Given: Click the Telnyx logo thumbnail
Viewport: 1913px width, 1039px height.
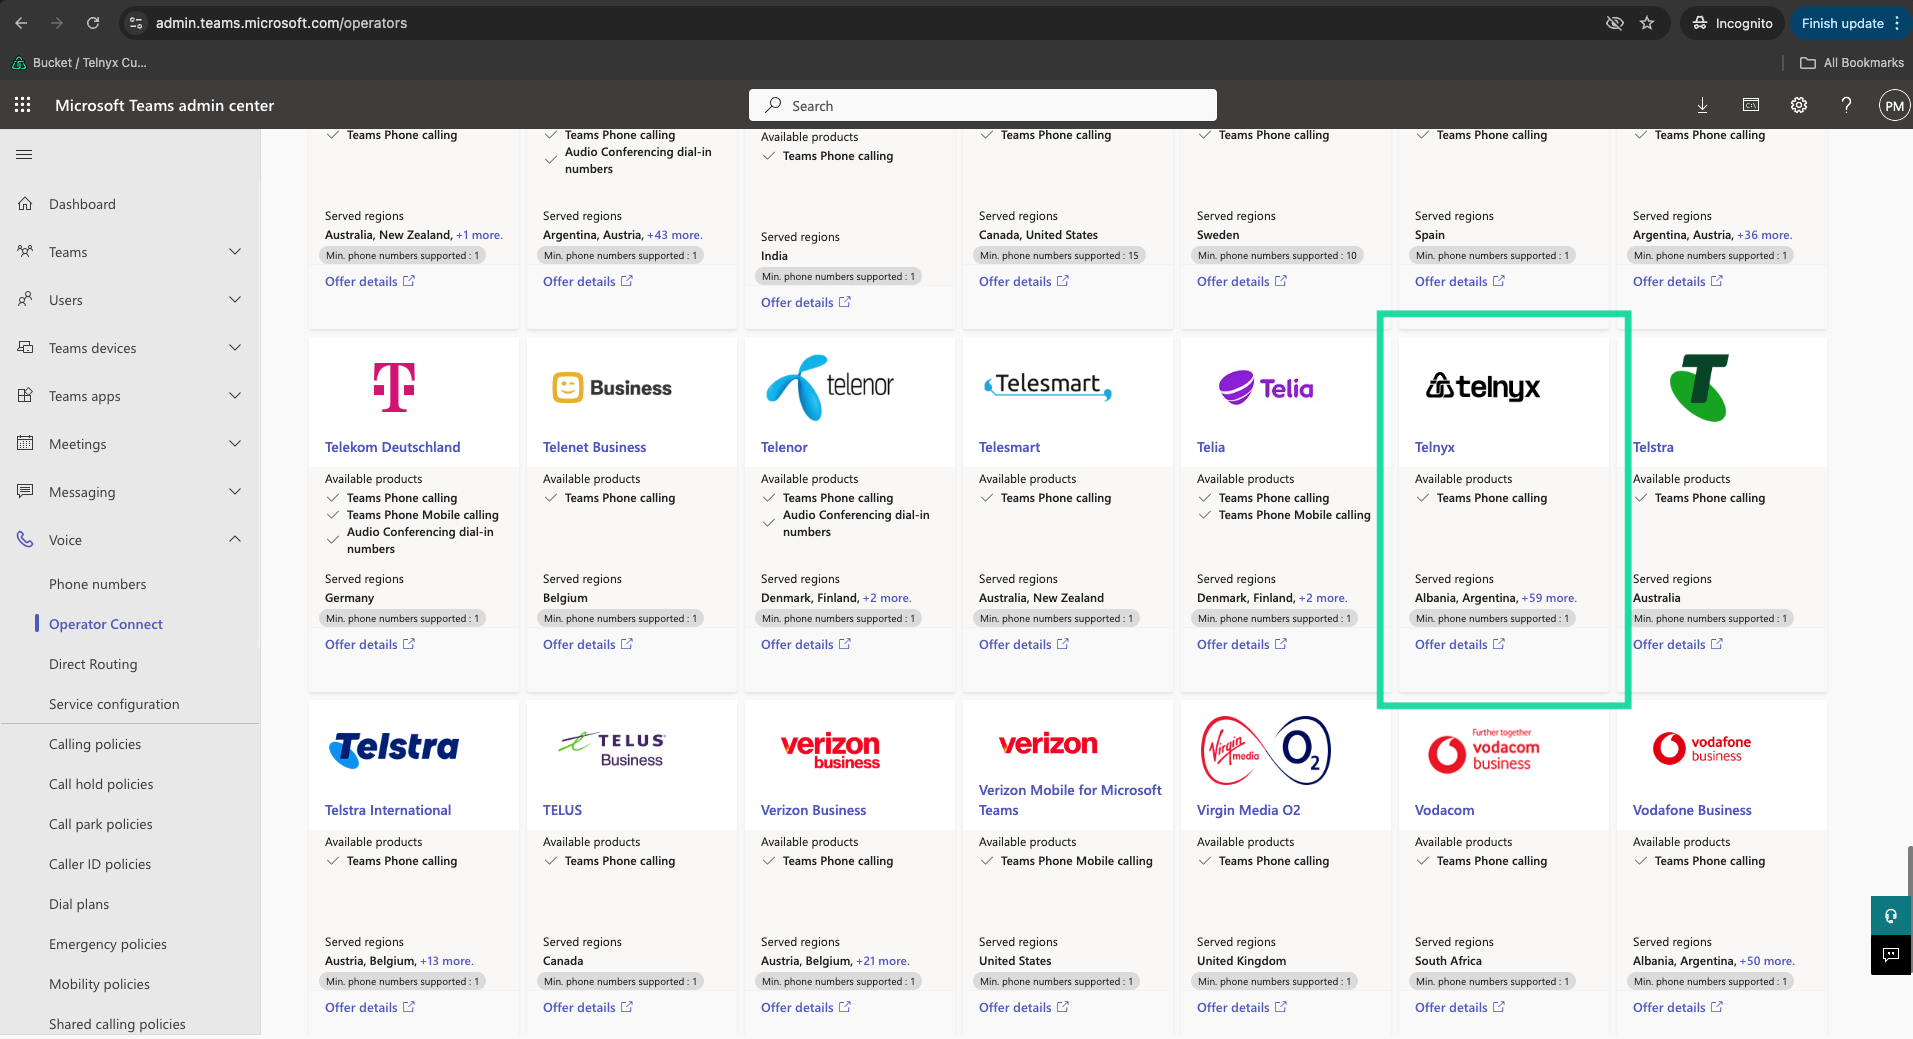Looking at the screenshot, I should point(1483,387).
